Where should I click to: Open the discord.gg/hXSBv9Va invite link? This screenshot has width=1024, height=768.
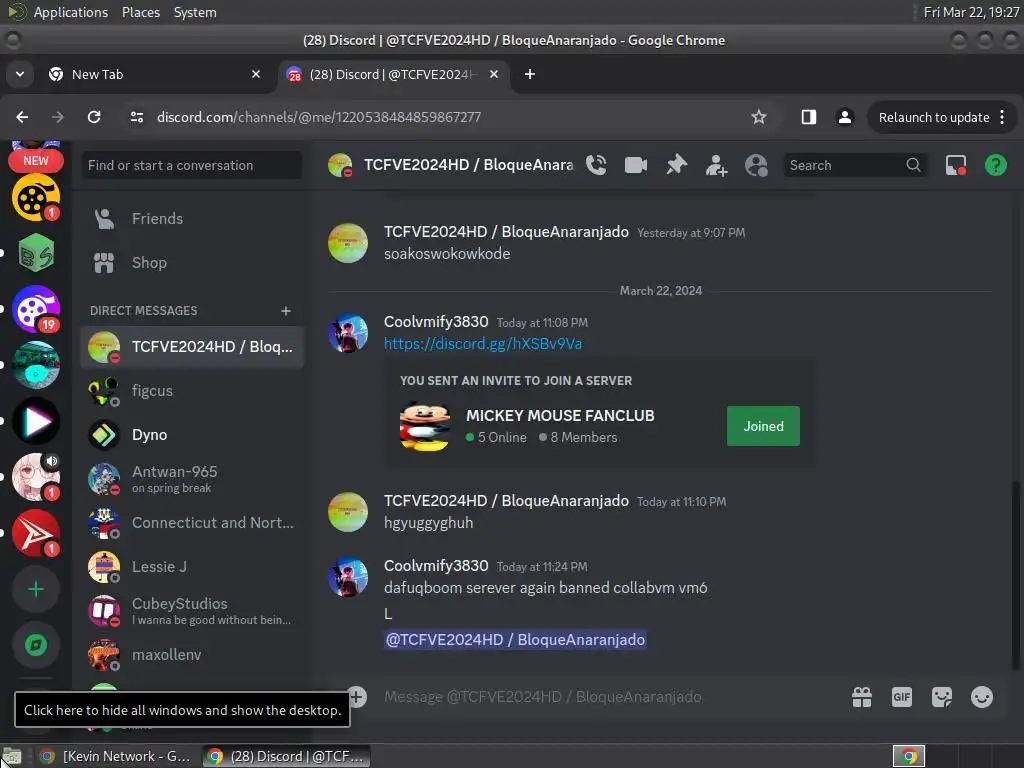tap(483, 344)
